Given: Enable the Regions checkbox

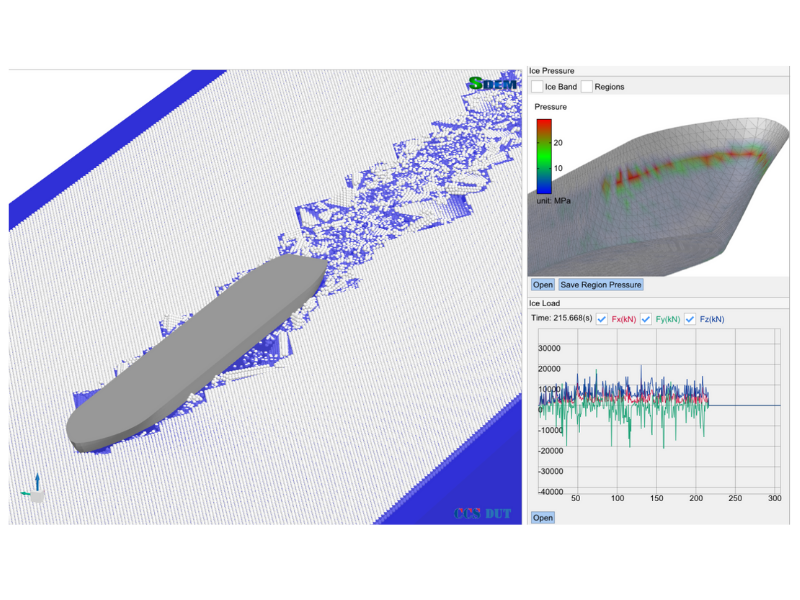Looking at the screenshot, I should (x=587, y=87).
